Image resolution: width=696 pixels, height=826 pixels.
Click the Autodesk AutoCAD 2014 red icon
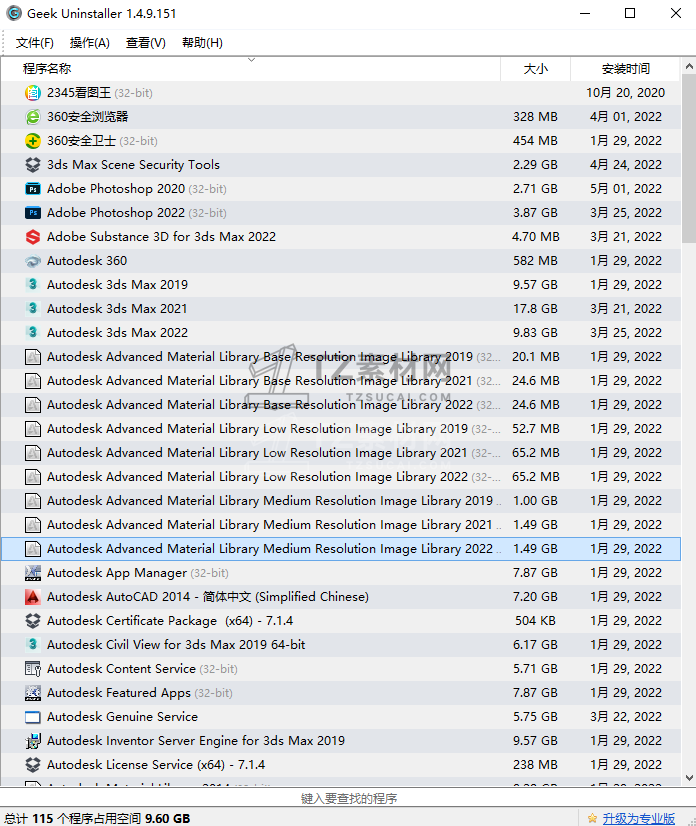click(33, 597)
